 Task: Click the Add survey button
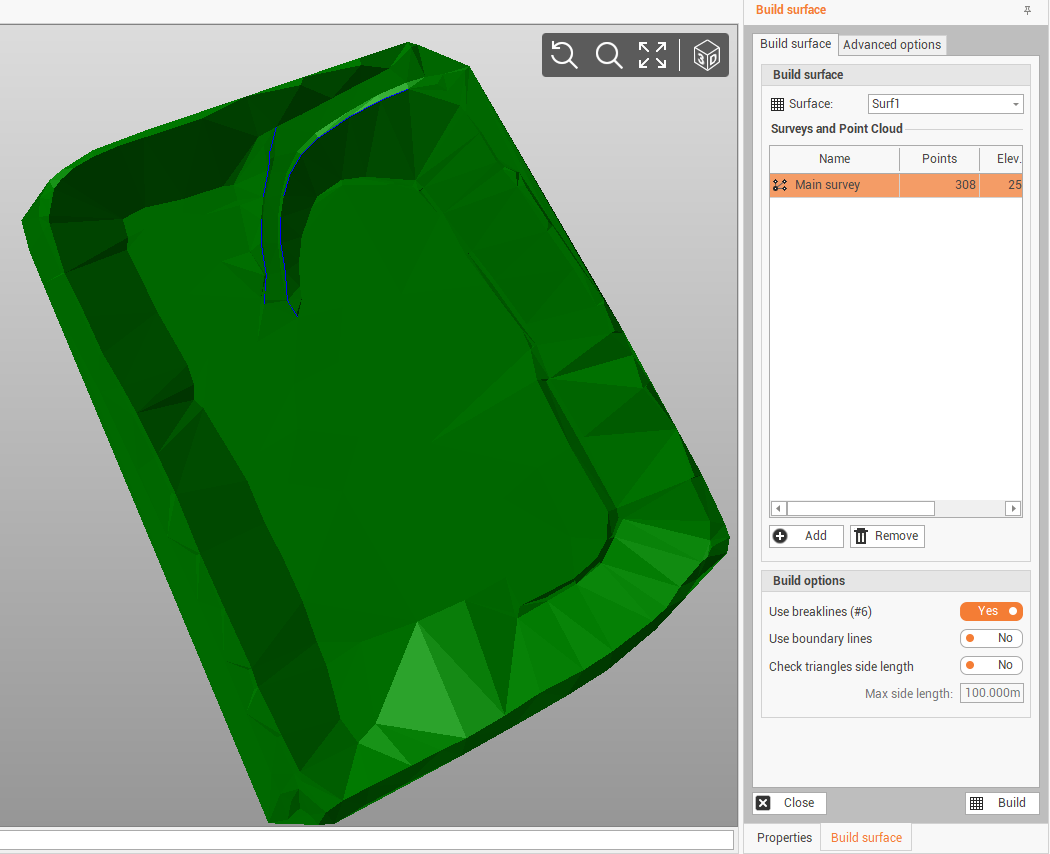(x=806, y=536)
